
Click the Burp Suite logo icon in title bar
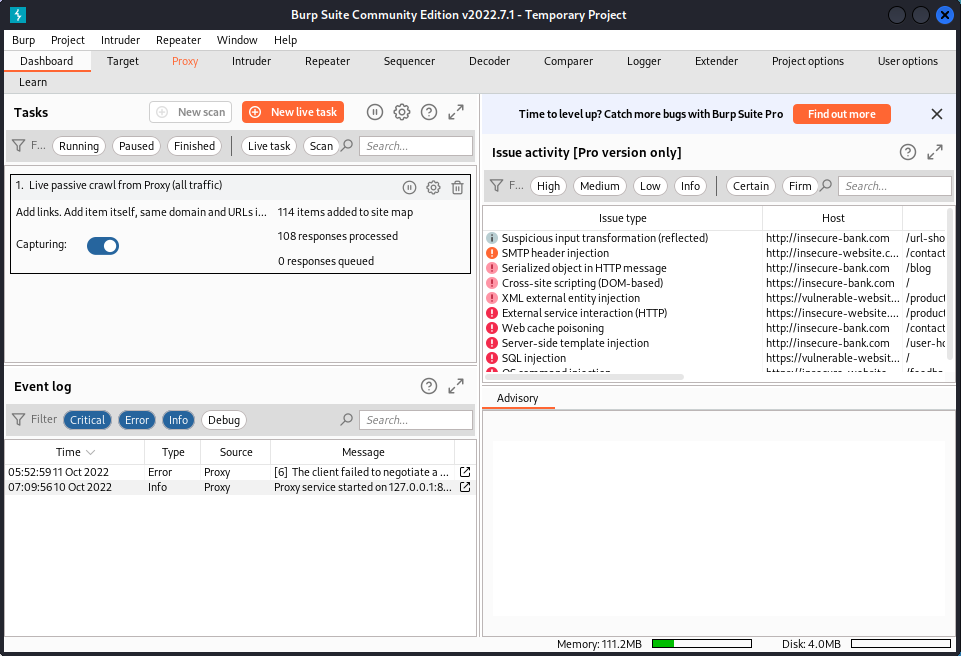pyautogui.click(x=18, y=15)
